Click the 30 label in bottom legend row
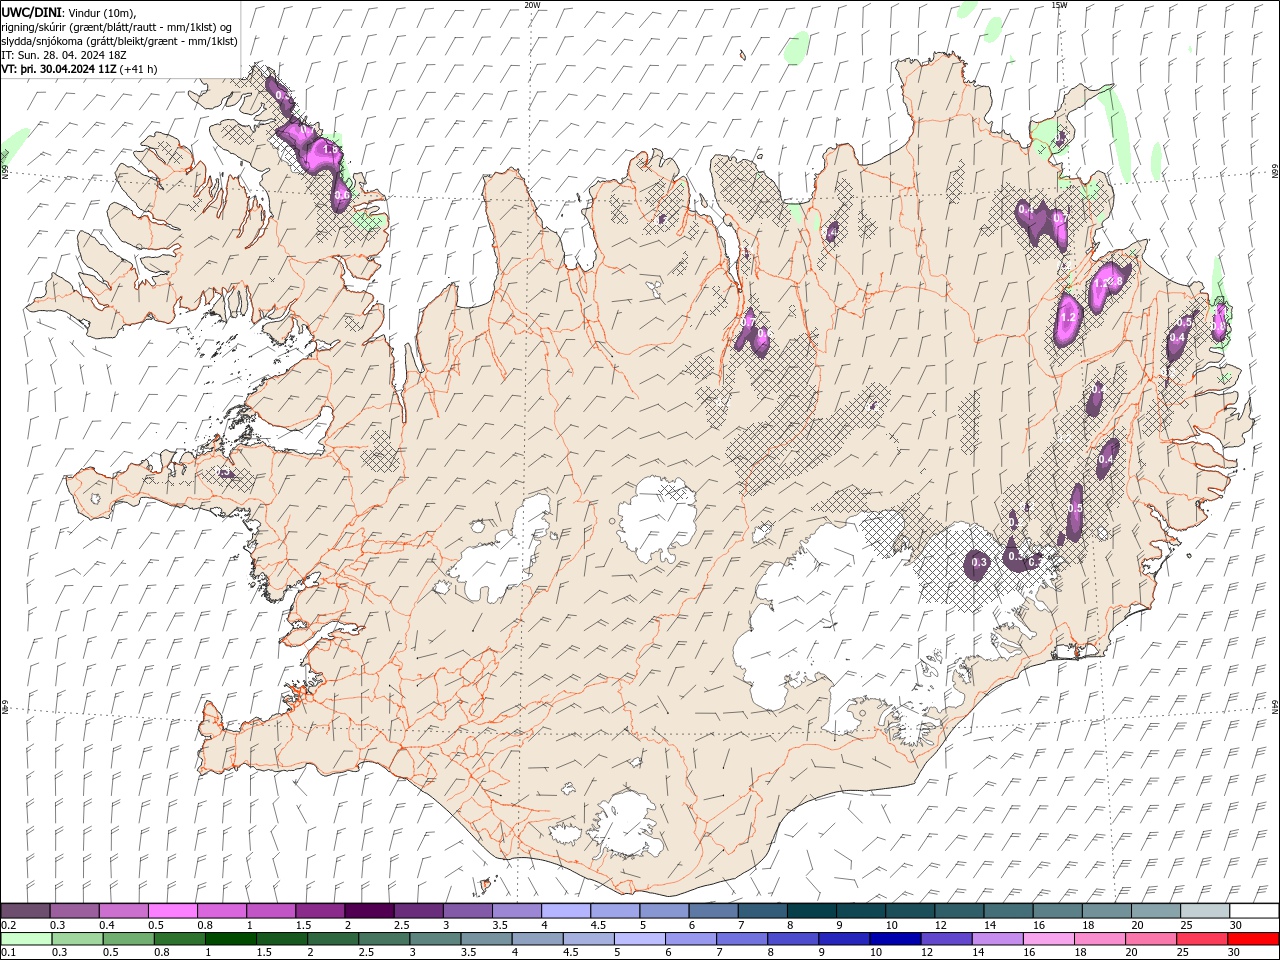1280x960 pixels. pos(1233,953)
